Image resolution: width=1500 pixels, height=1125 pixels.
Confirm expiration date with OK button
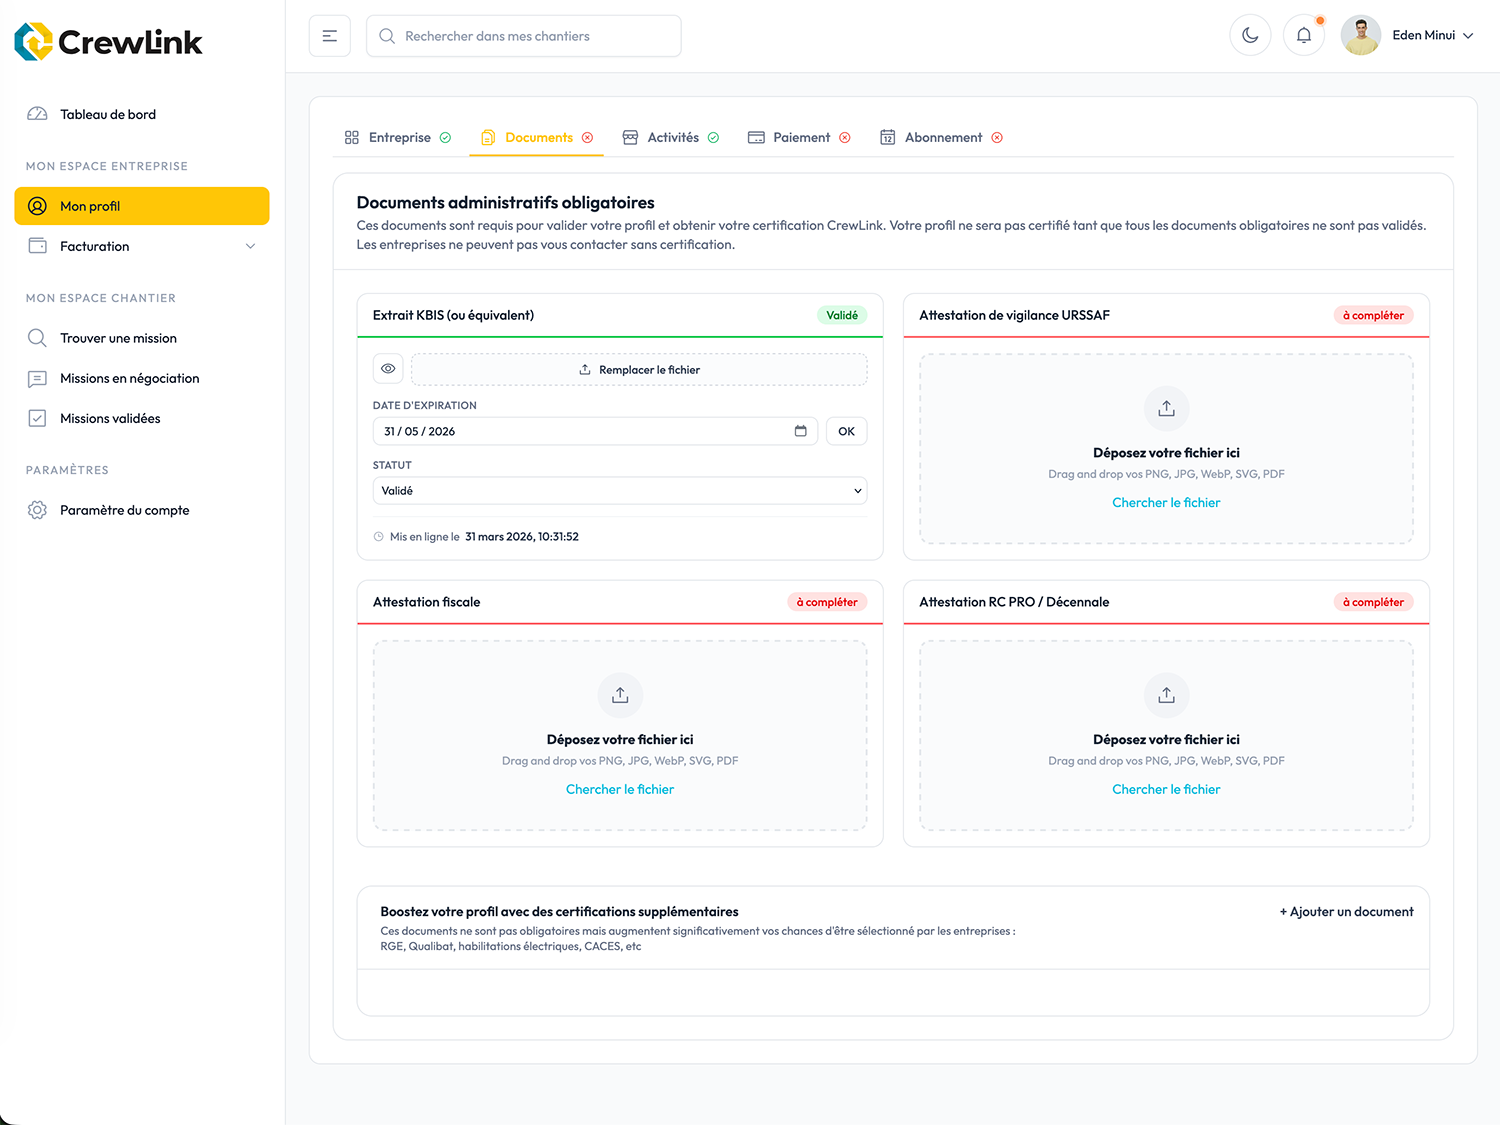point(847,431)
